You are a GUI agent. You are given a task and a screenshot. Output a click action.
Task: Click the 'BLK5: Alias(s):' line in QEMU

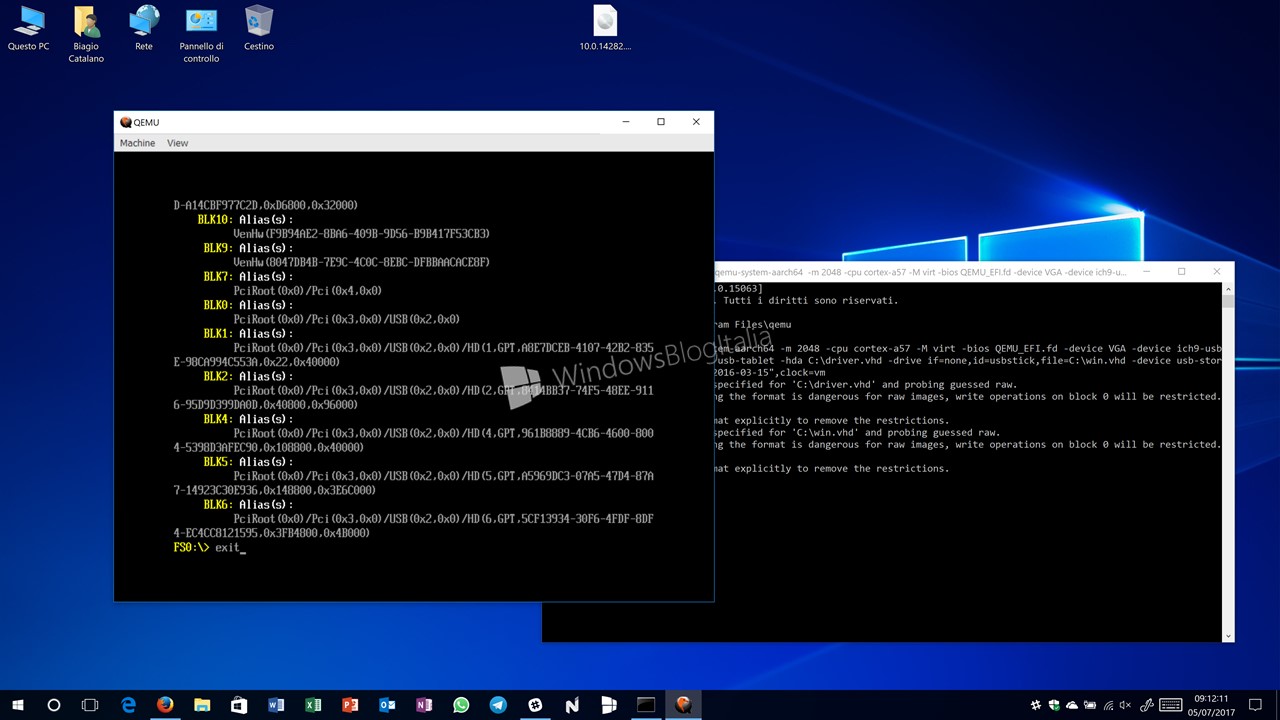248,462
